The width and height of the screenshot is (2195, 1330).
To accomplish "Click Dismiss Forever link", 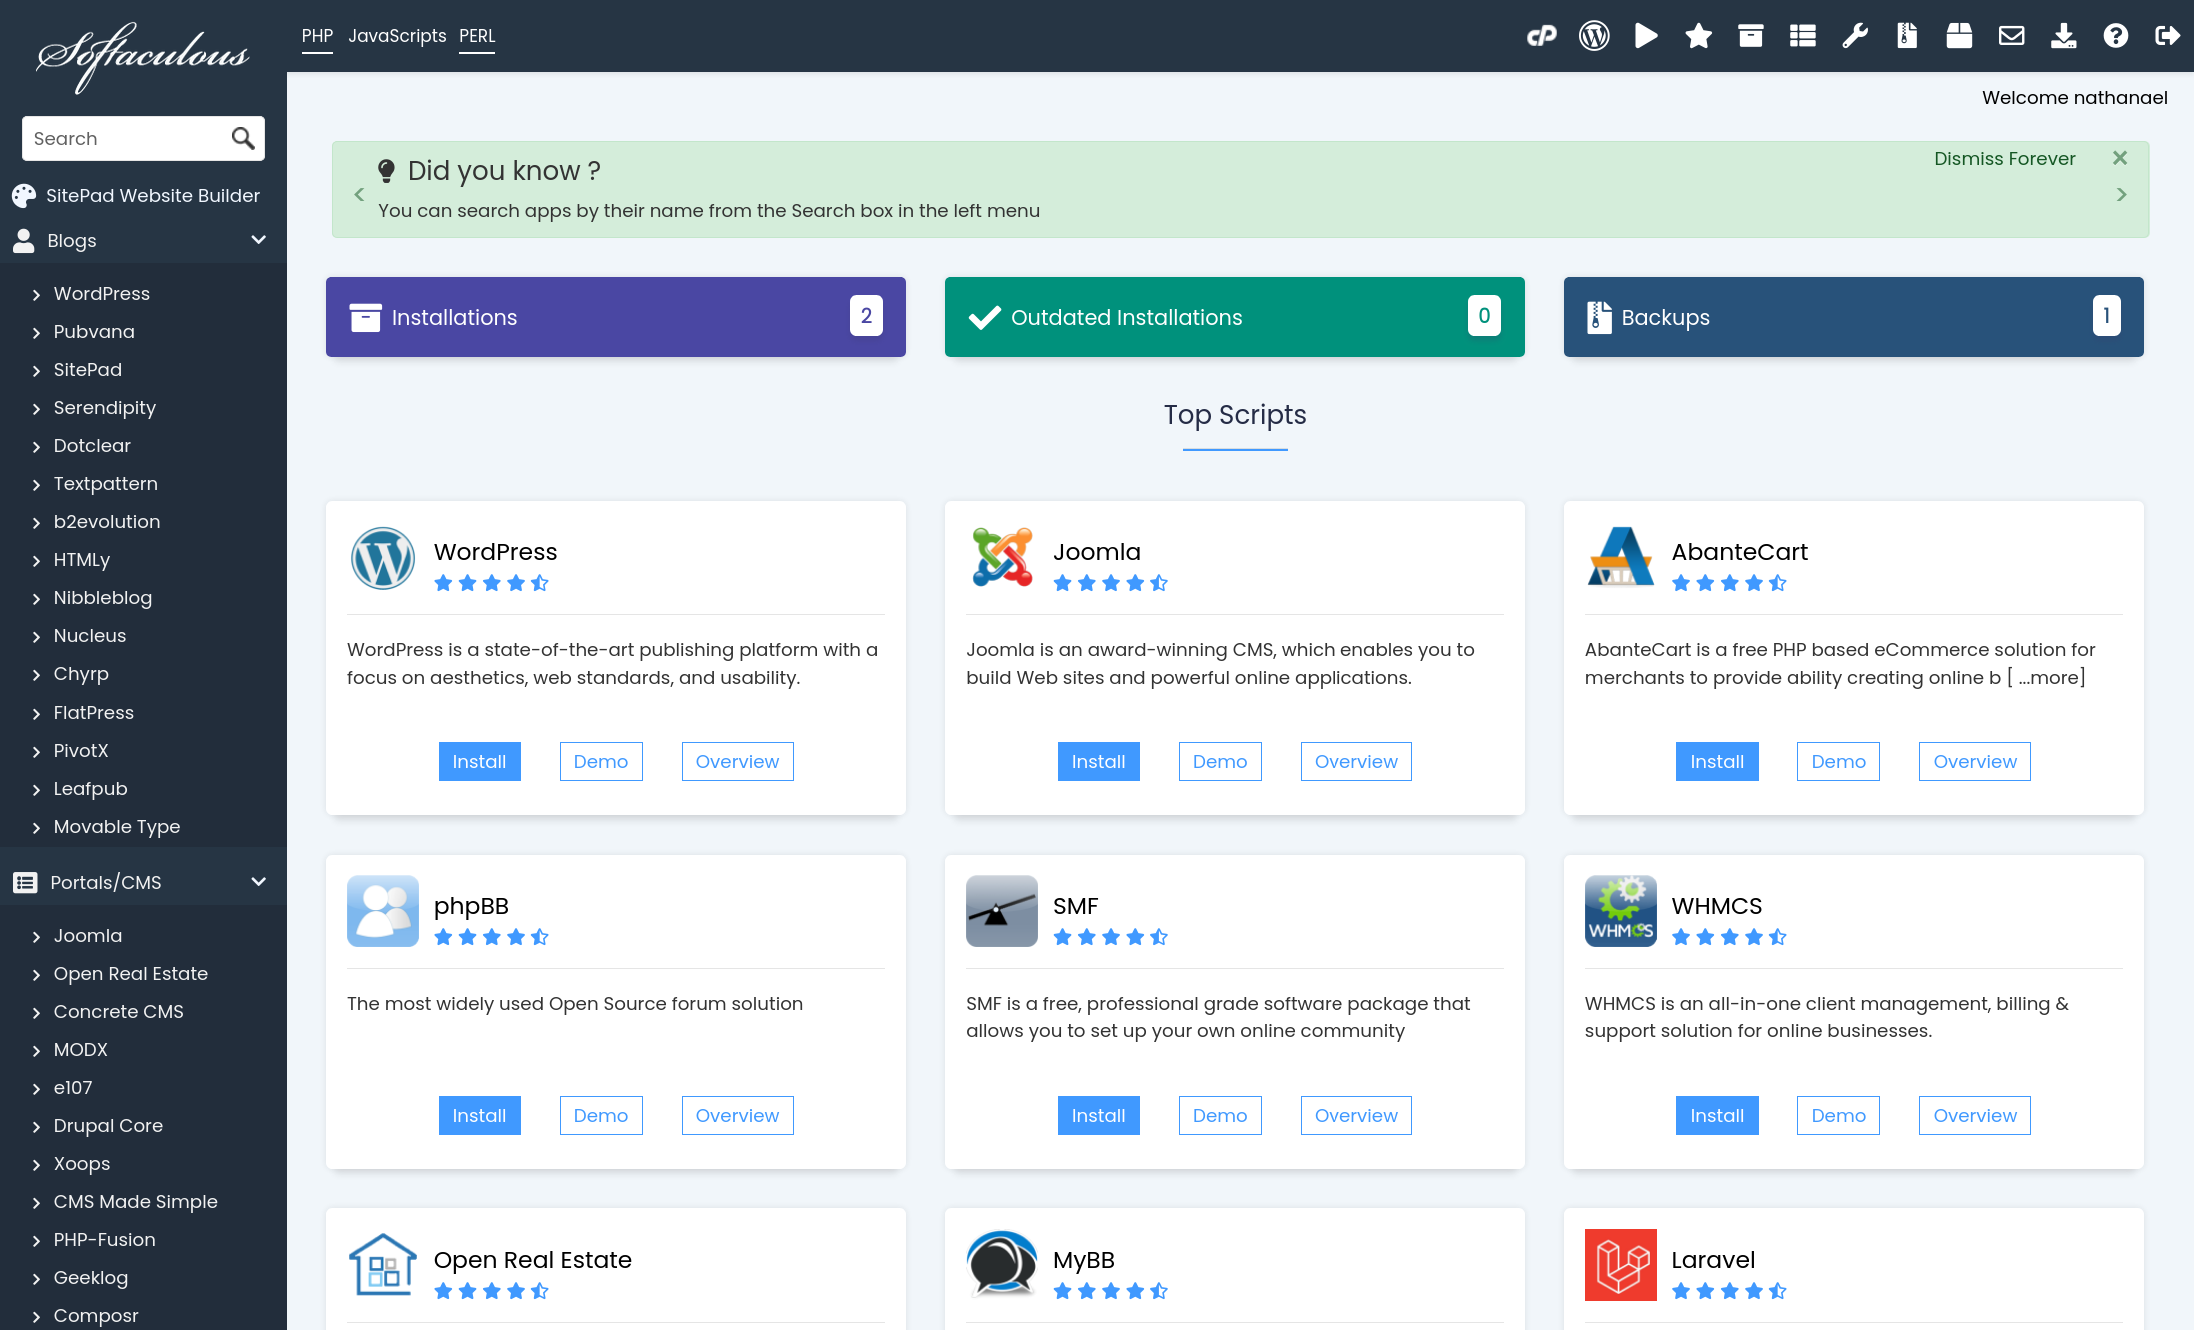I will (2004, 159).
